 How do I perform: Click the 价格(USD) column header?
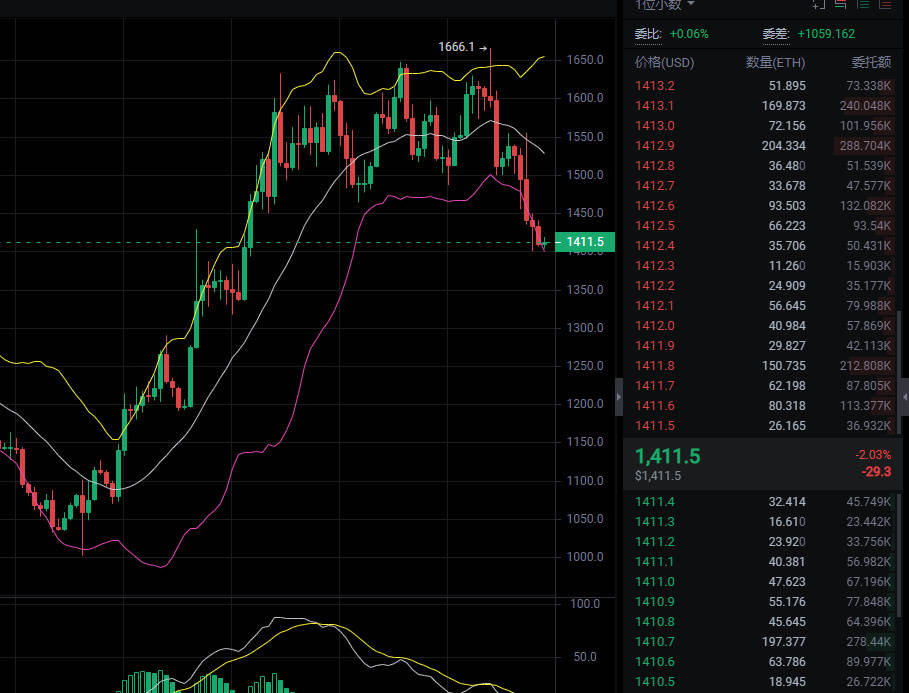(664, 63)
